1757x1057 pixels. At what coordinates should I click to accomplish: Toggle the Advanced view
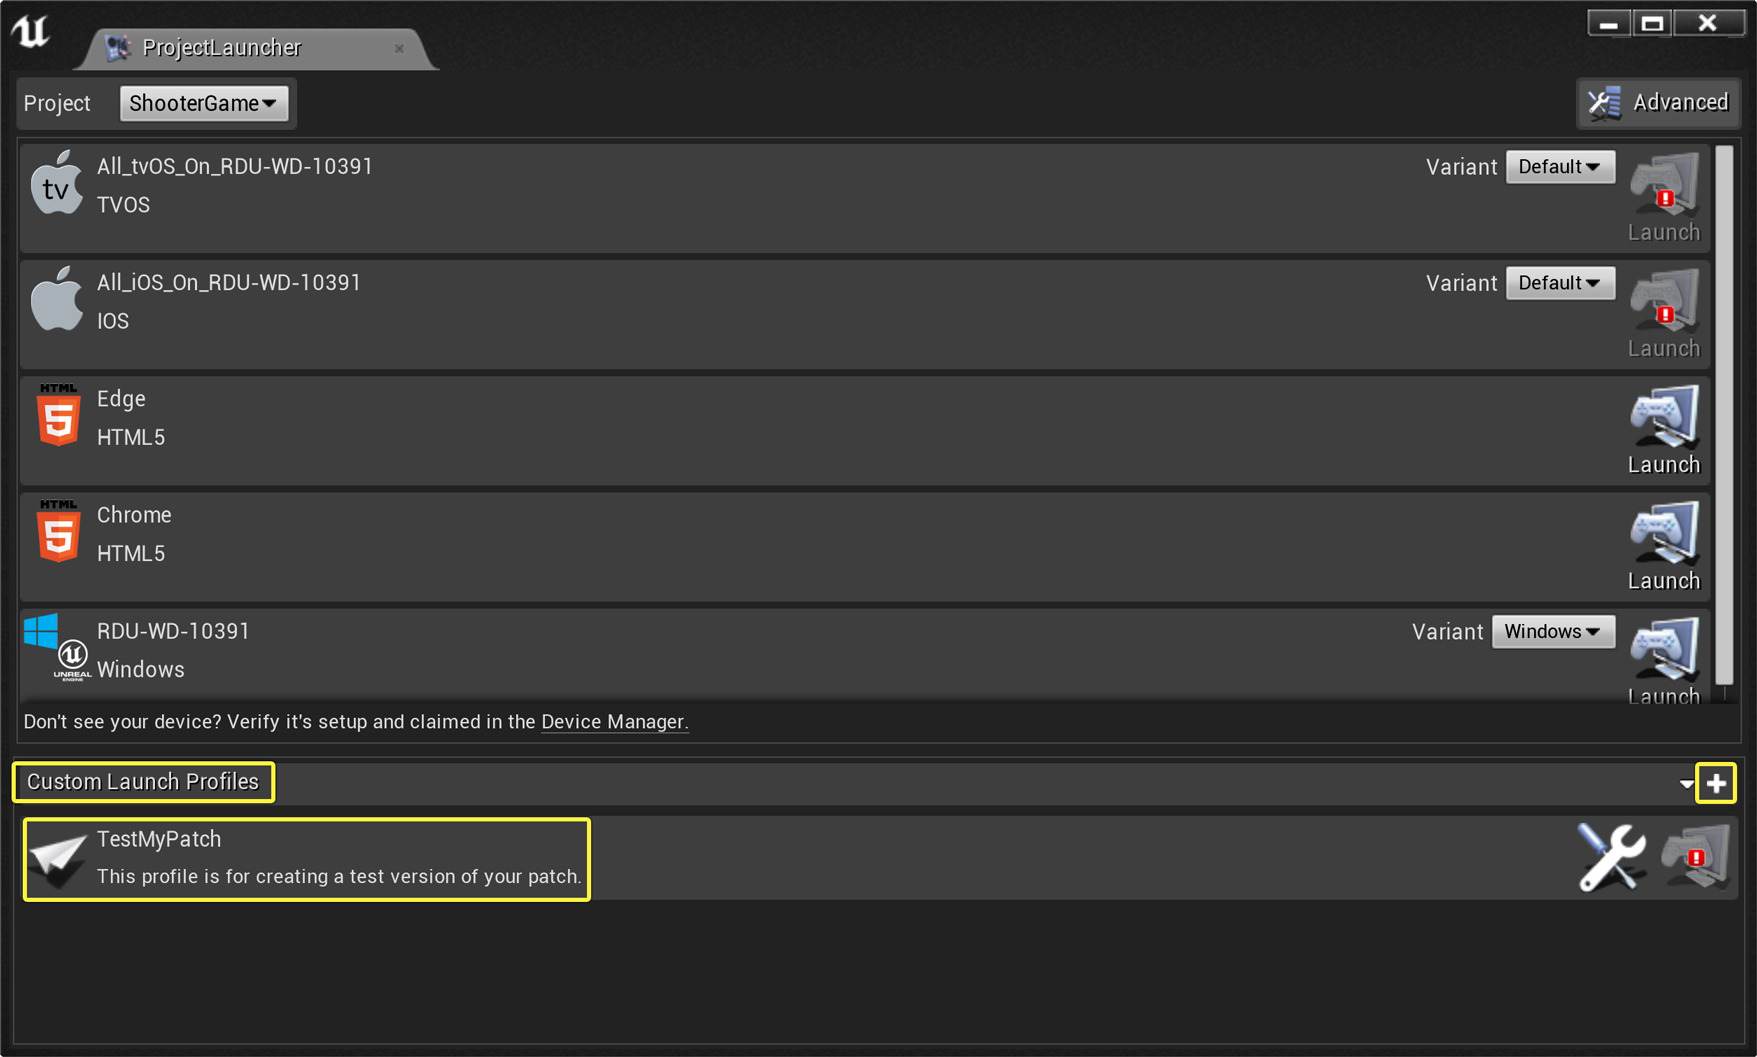click(1659, 103)
